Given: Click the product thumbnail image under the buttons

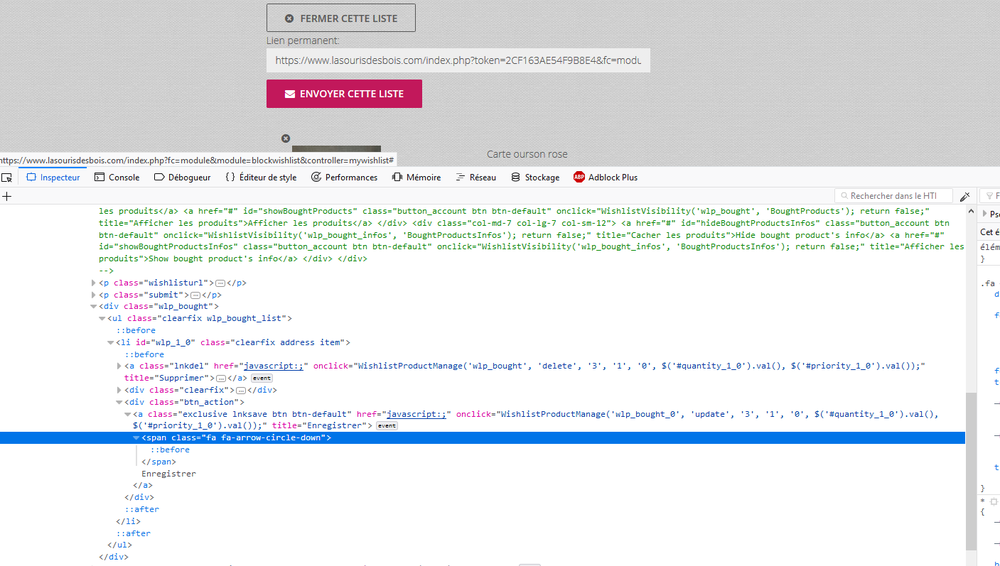Looking at the screenshot, I should click(337, 149).
